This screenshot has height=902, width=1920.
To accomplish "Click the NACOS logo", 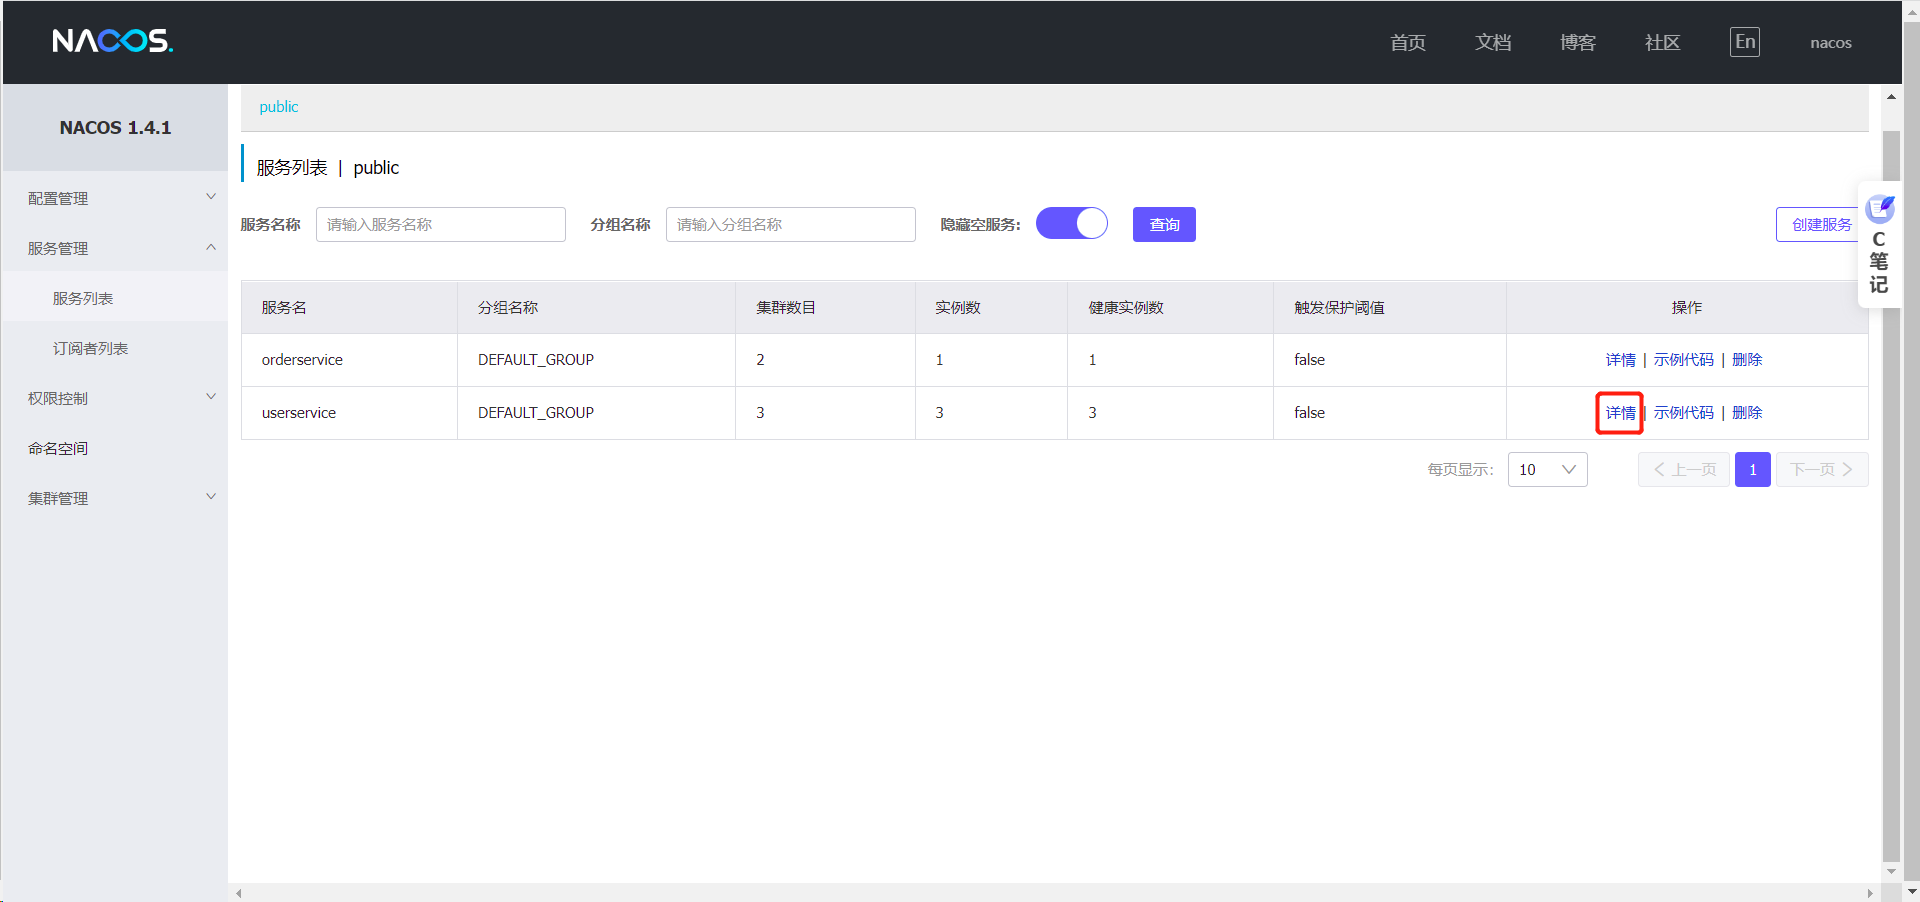I will coord(112,41).
